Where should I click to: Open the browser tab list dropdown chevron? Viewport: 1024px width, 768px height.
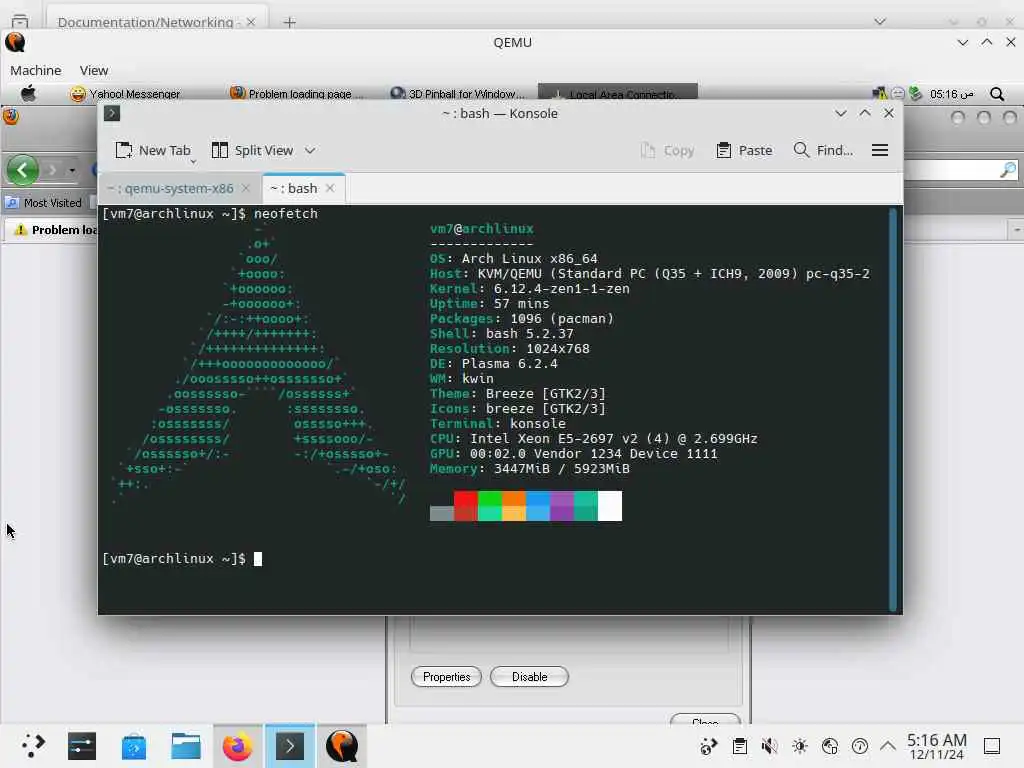pos(880,22)
